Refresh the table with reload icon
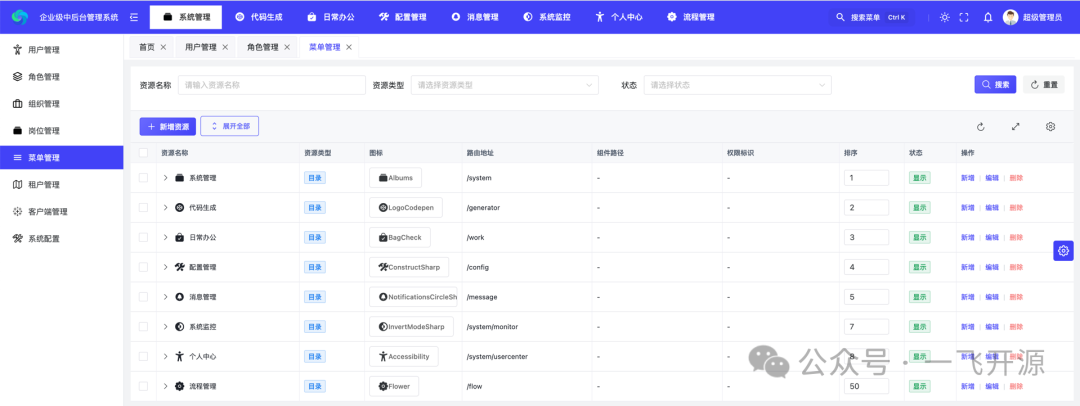Viewport: 1080px width, 406px height. click(981, 127)
